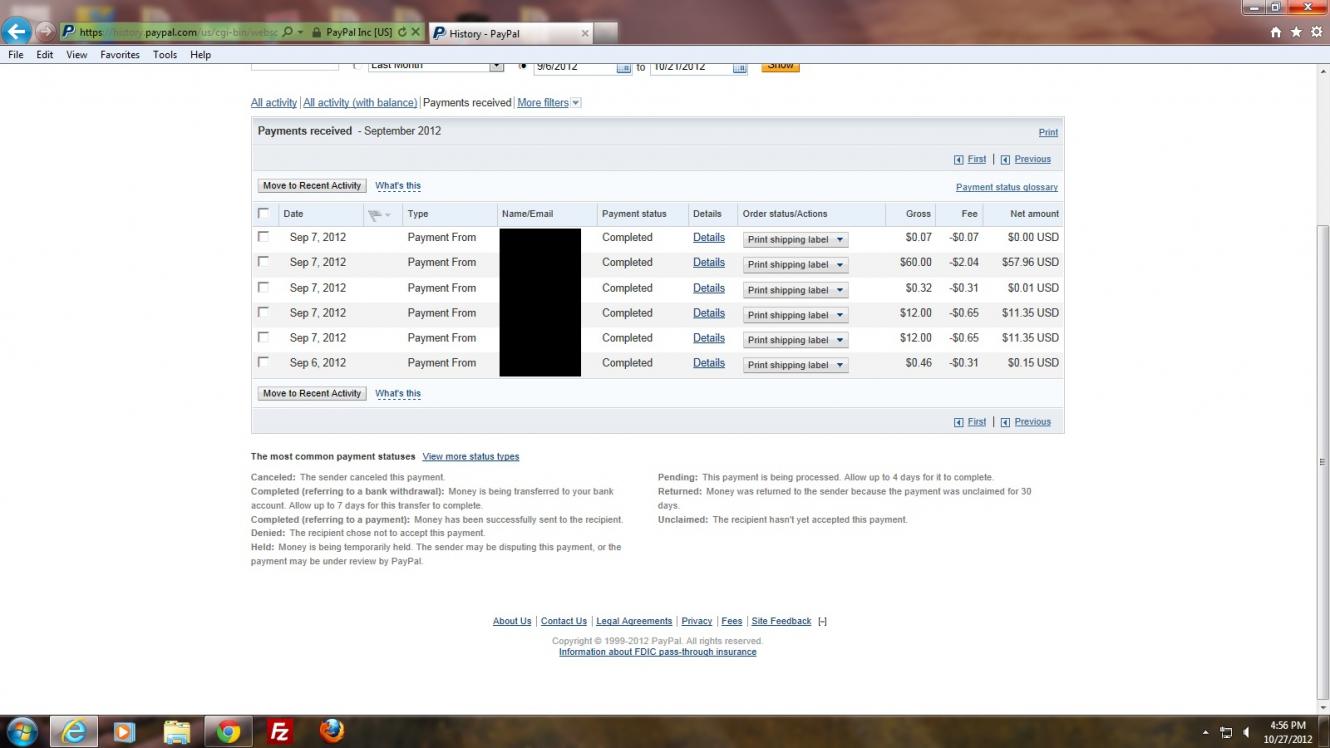Open Print shipping label dropdown for $60.00 row
This screenshot has width=1330, height=748.
(795, 265)
